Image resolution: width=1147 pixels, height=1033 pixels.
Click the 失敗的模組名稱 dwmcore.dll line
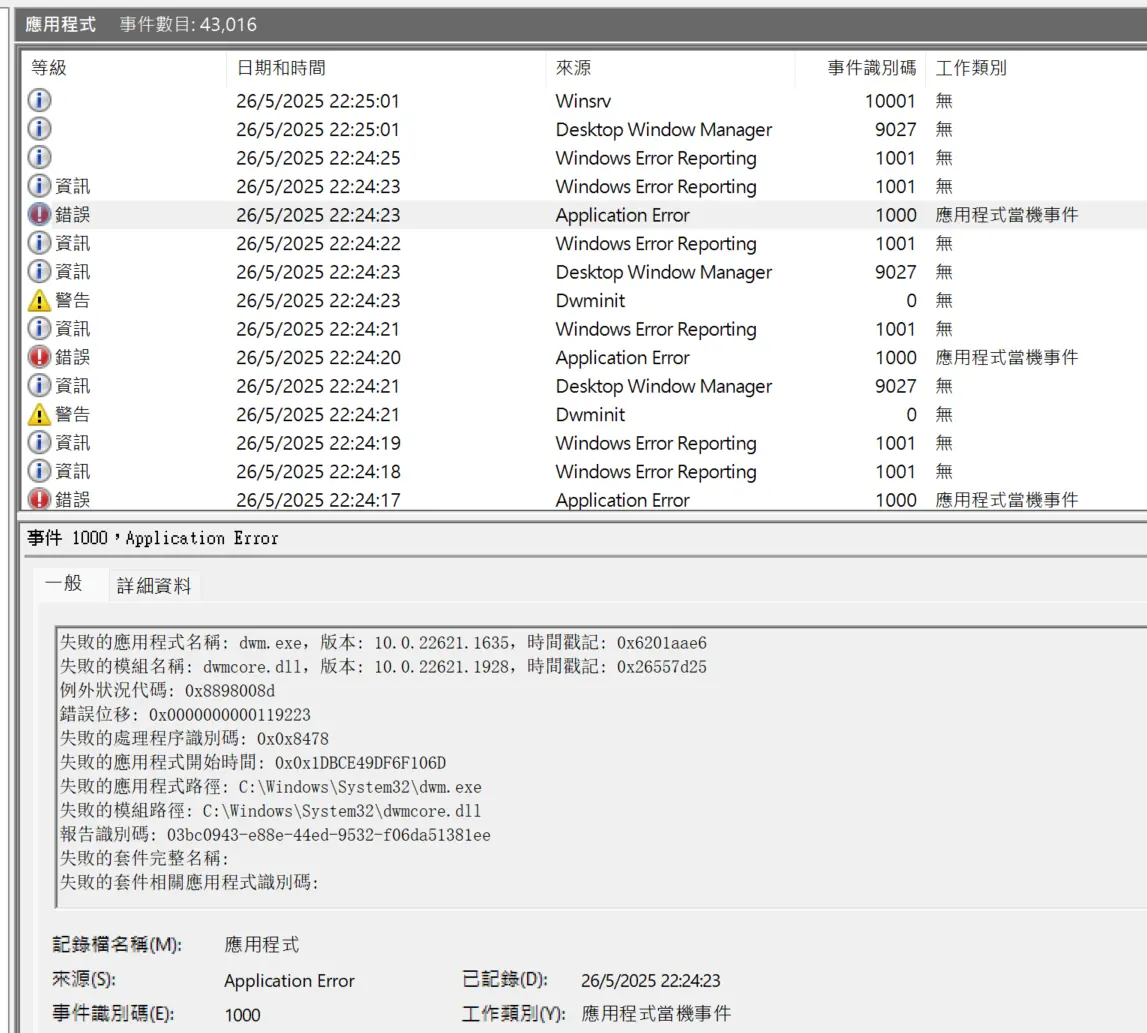383,667
